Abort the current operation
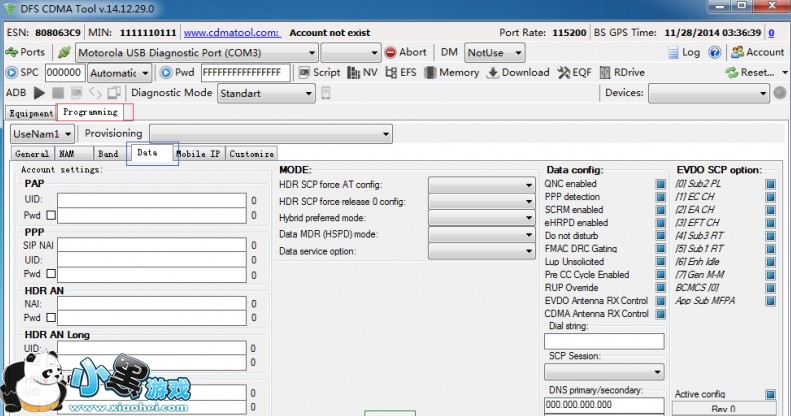791x416 pixels. click(x=405, y=52)
